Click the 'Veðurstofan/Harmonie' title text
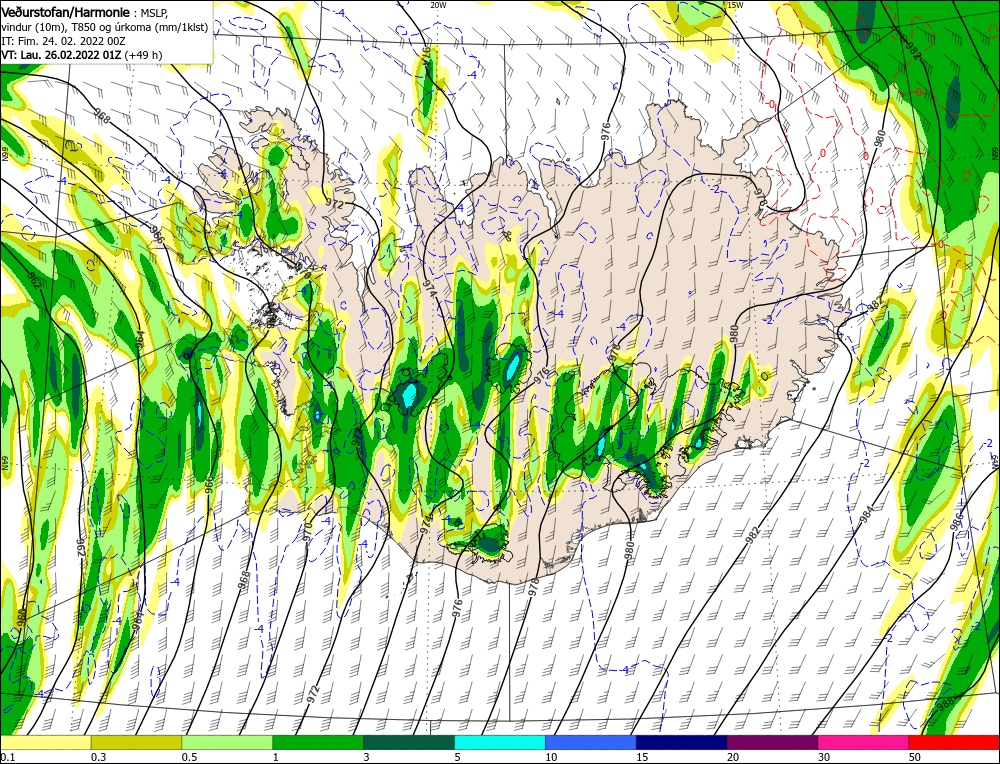This screenshot has width=1000, height=764. coord(66,12)
